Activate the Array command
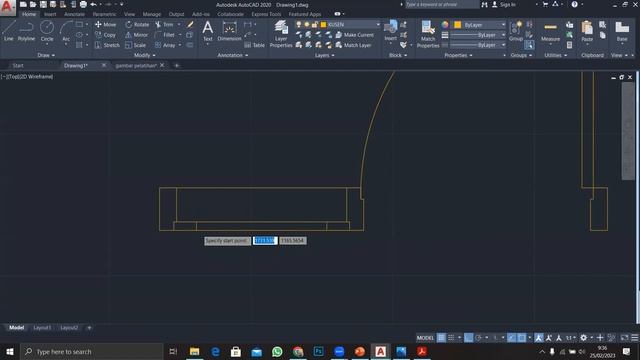The height and width of the screenshot is (360, 640). tap(165, 45)
